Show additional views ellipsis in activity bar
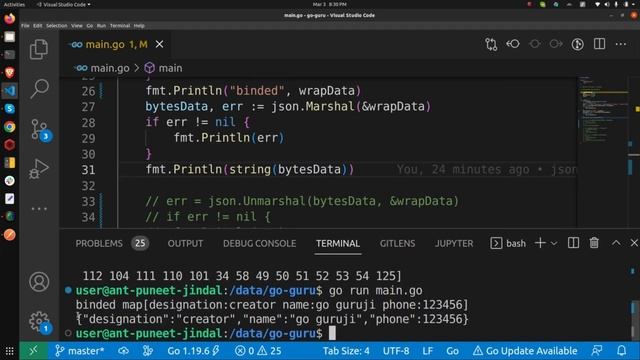 [x=39, y=209]
